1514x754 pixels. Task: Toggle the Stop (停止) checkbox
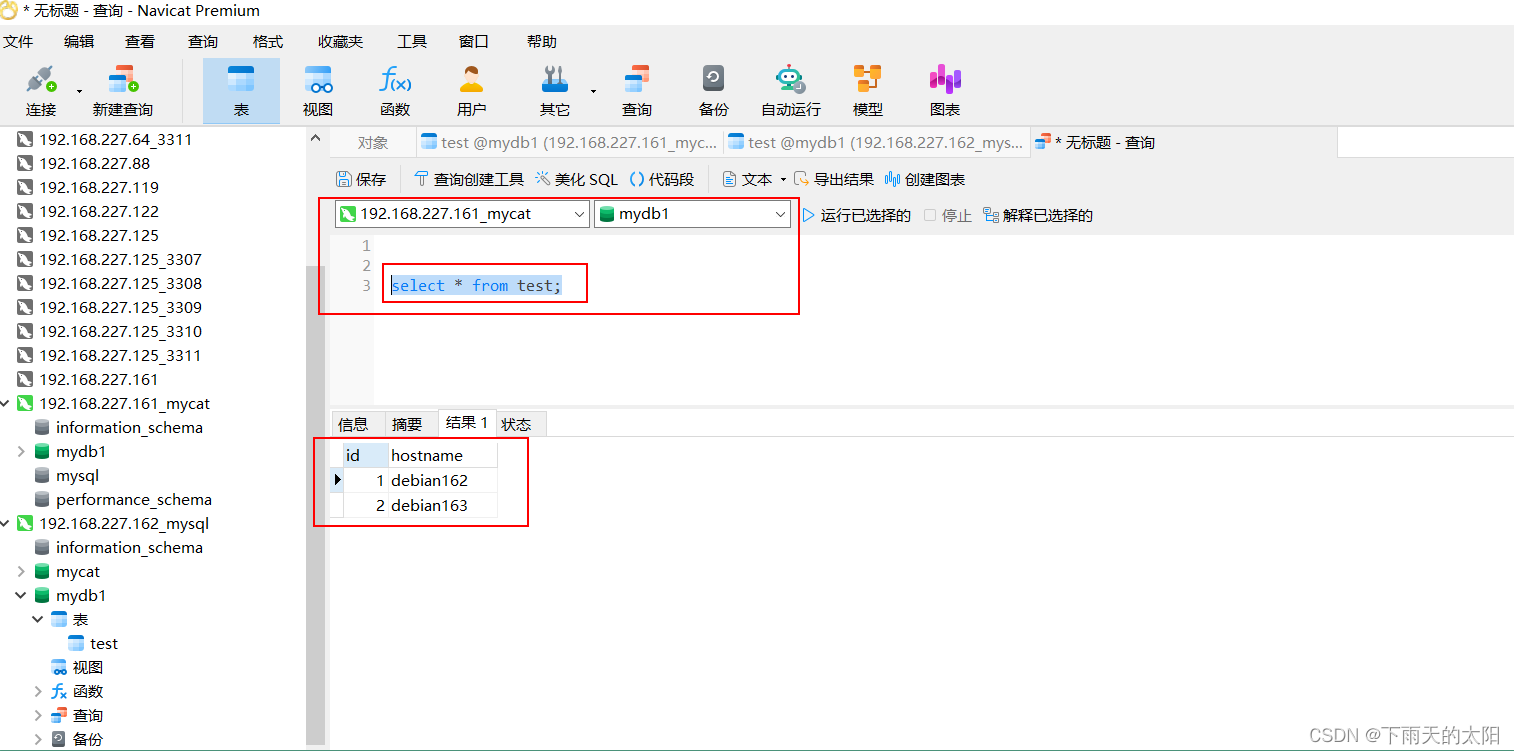(x=930, y=215)
